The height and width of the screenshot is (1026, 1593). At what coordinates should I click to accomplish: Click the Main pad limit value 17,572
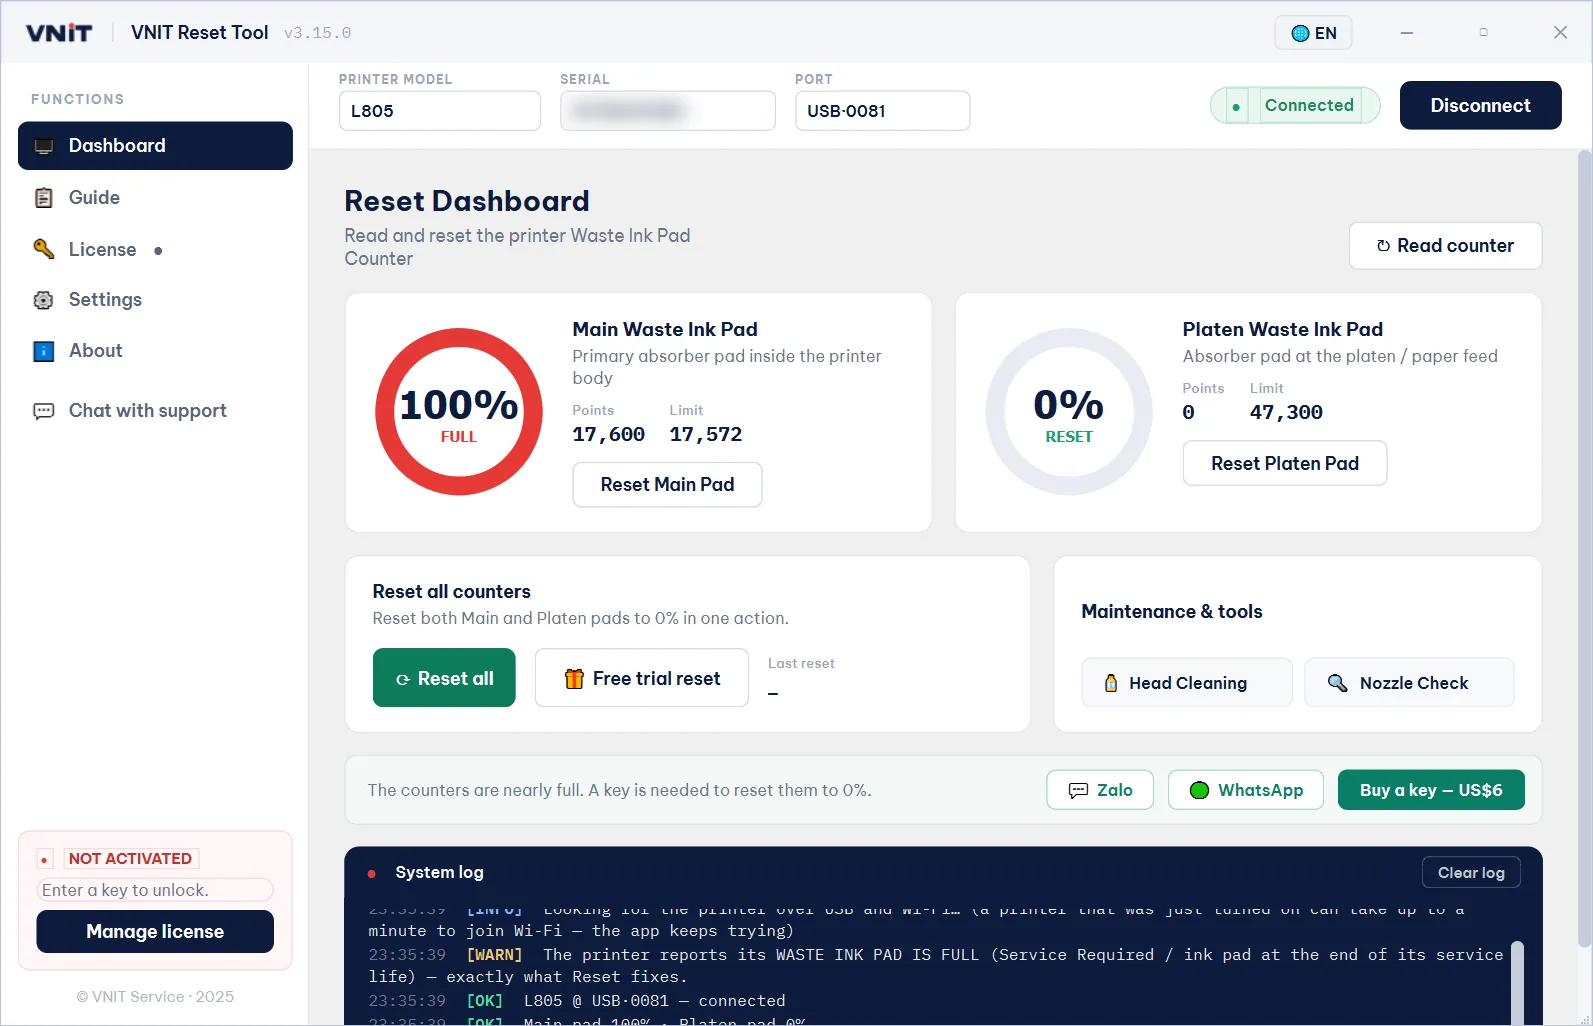point(706,434)
